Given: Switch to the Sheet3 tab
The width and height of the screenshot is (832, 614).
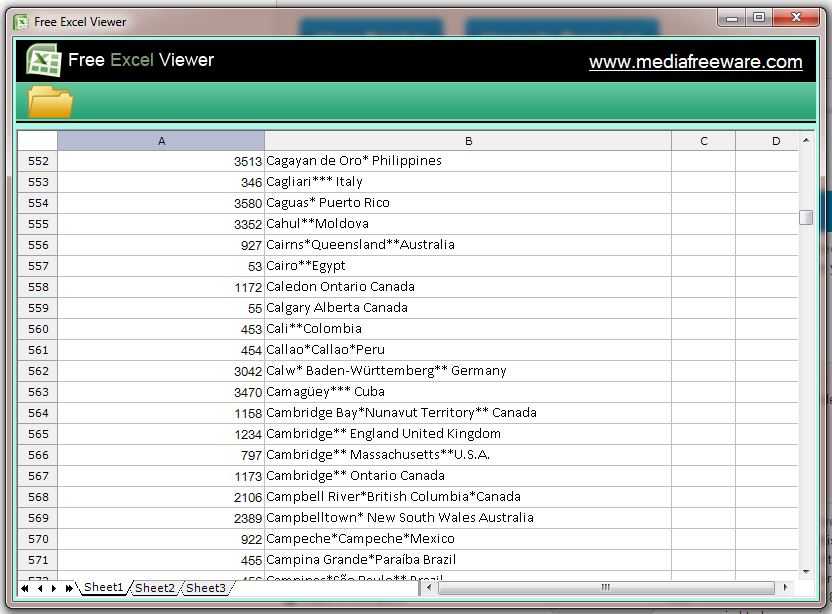Looking at the screenshot, I should click(206, 588).
